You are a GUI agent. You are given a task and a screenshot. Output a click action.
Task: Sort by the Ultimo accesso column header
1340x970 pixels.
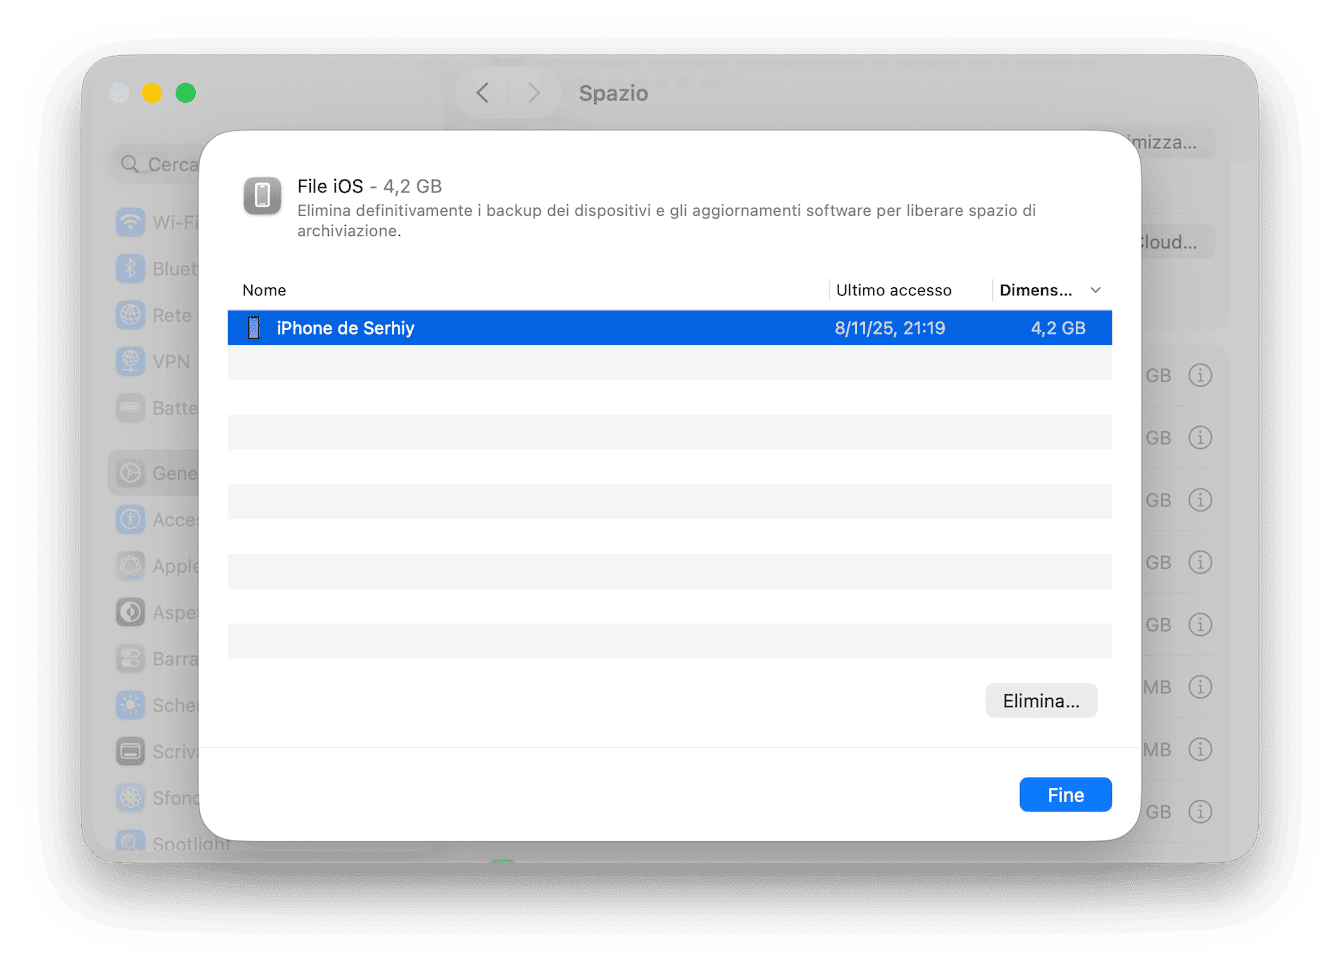(x=894, y=290)
